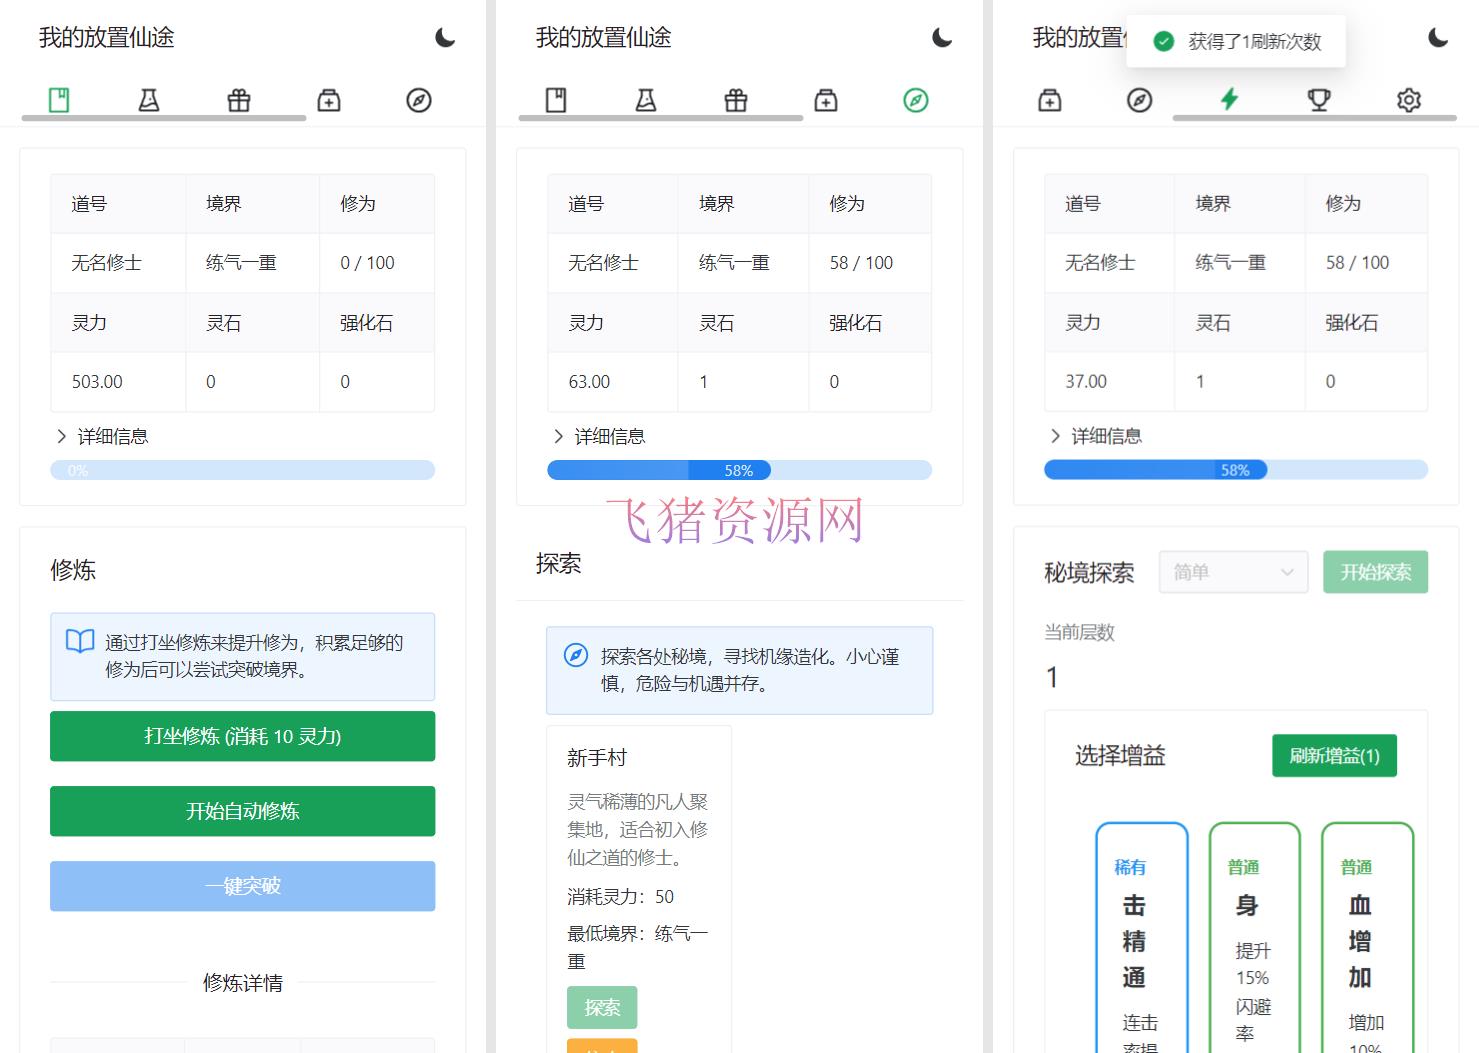
Task: Click the 58% progress bar
Action: click(739, 469)
